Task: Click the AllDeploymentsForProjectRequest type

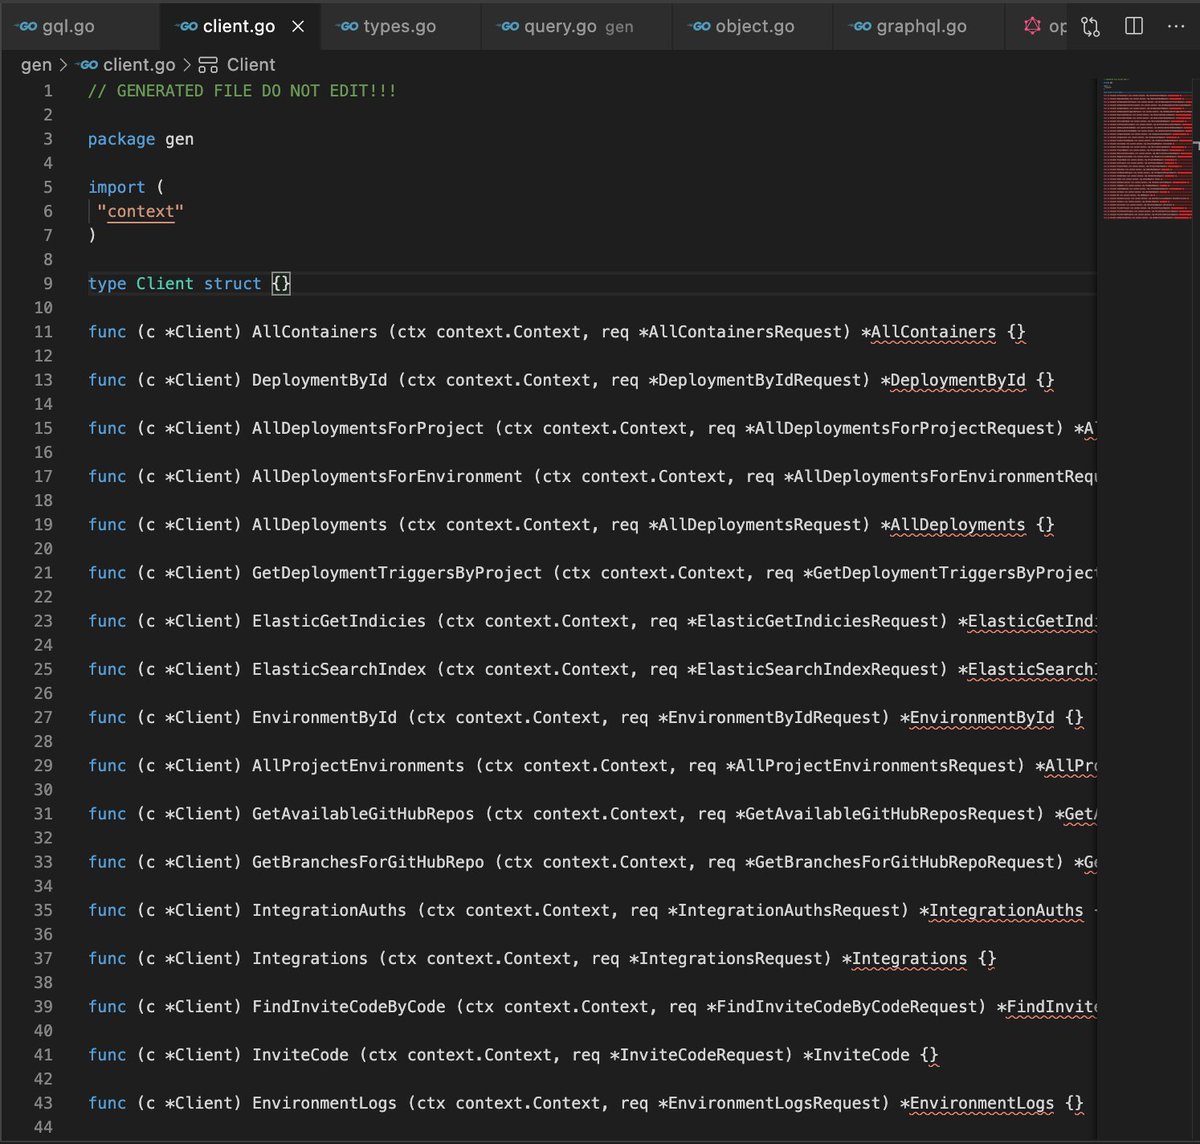Action: coord(904,428)
